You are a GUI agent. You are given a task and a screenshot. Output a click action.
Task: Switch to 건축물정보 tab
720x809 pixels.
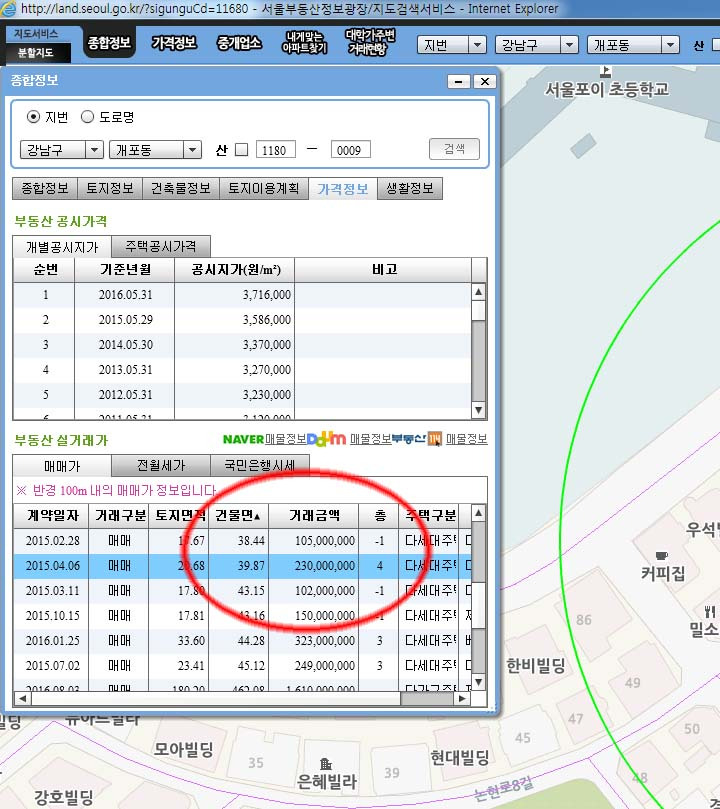(181, 188)
